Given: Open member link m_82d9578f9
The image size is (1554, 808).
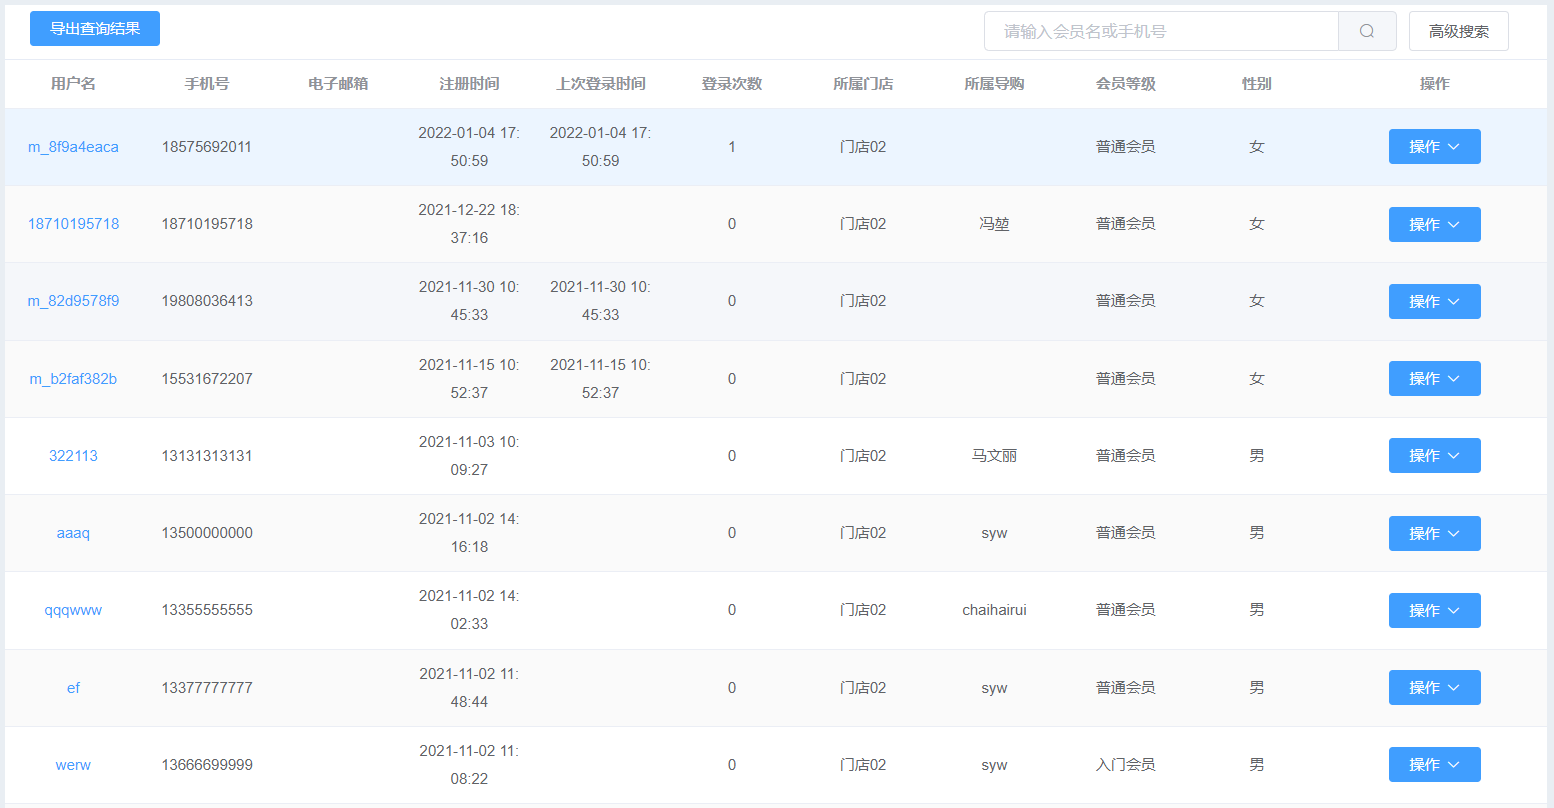Looking at the screenshot, I should pyautogui.click(x=73, y=301).
